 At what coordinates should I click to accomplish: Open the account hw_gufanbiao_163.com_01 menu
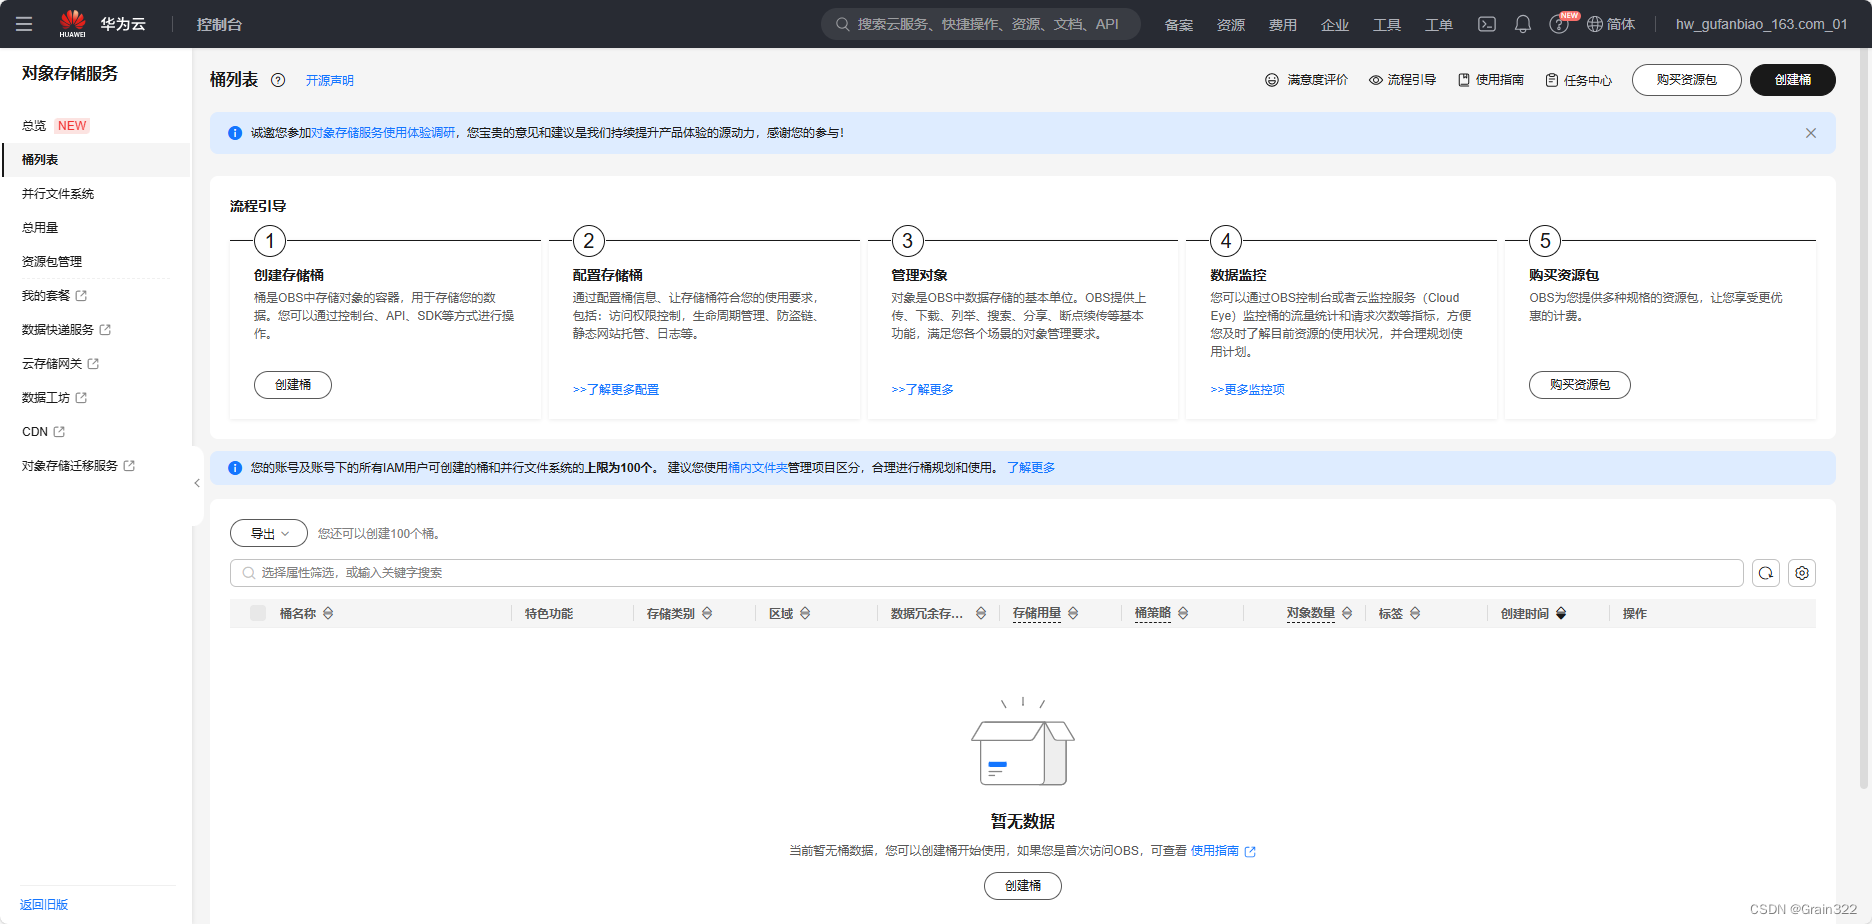(x=1761, y=24)
